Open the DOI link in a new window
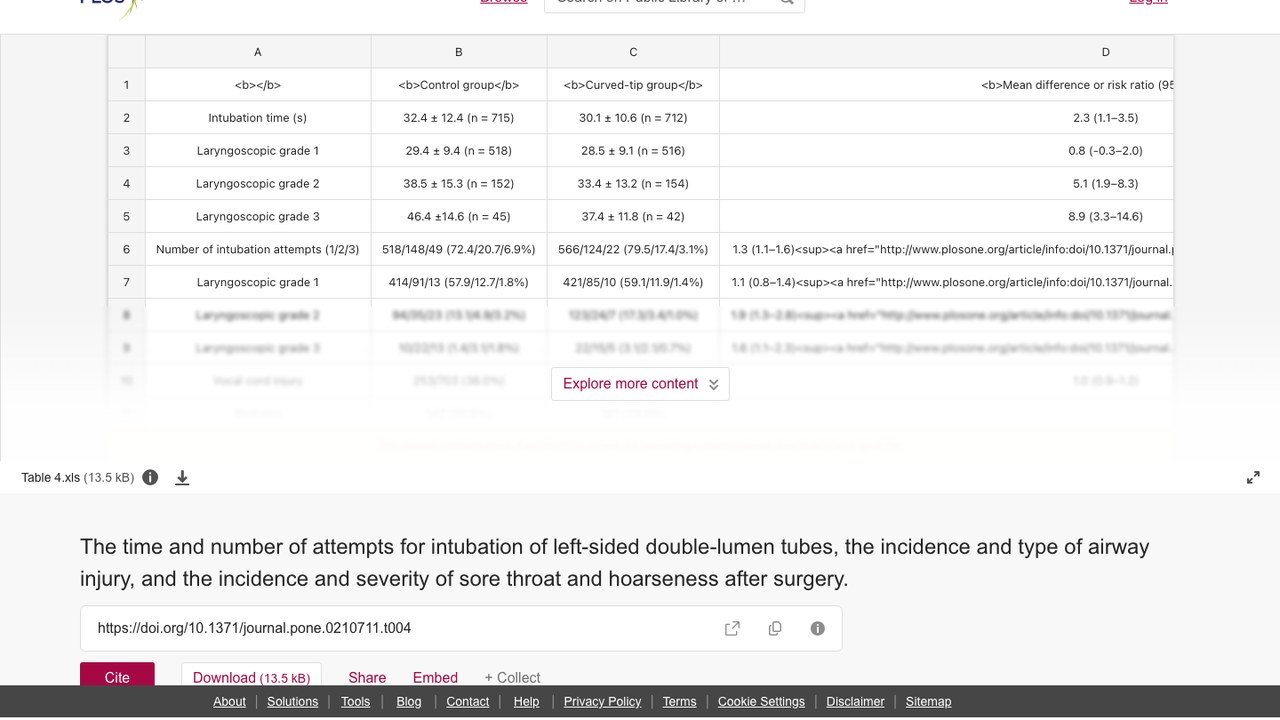Viewport: 1280px width, 720px height. click(x=732, y=628)
